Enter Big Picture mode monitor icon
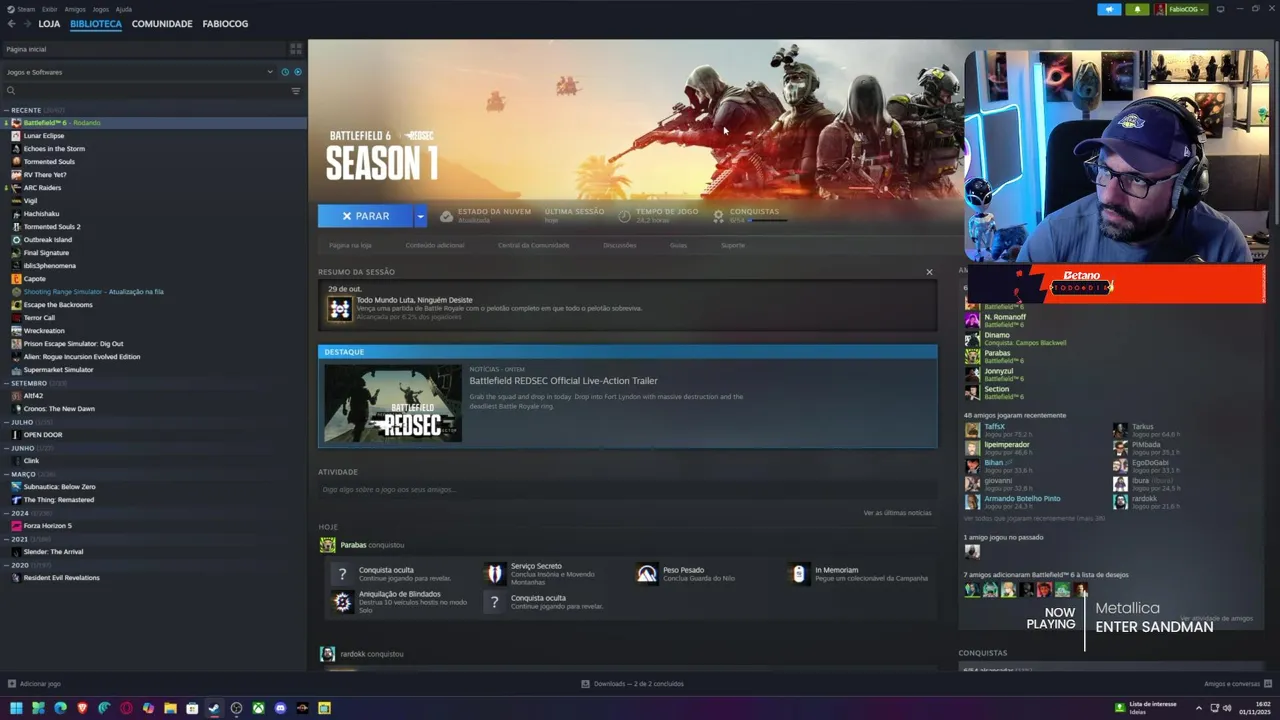This screenshot has height=720, width=1280. [x=1220, y=9]
